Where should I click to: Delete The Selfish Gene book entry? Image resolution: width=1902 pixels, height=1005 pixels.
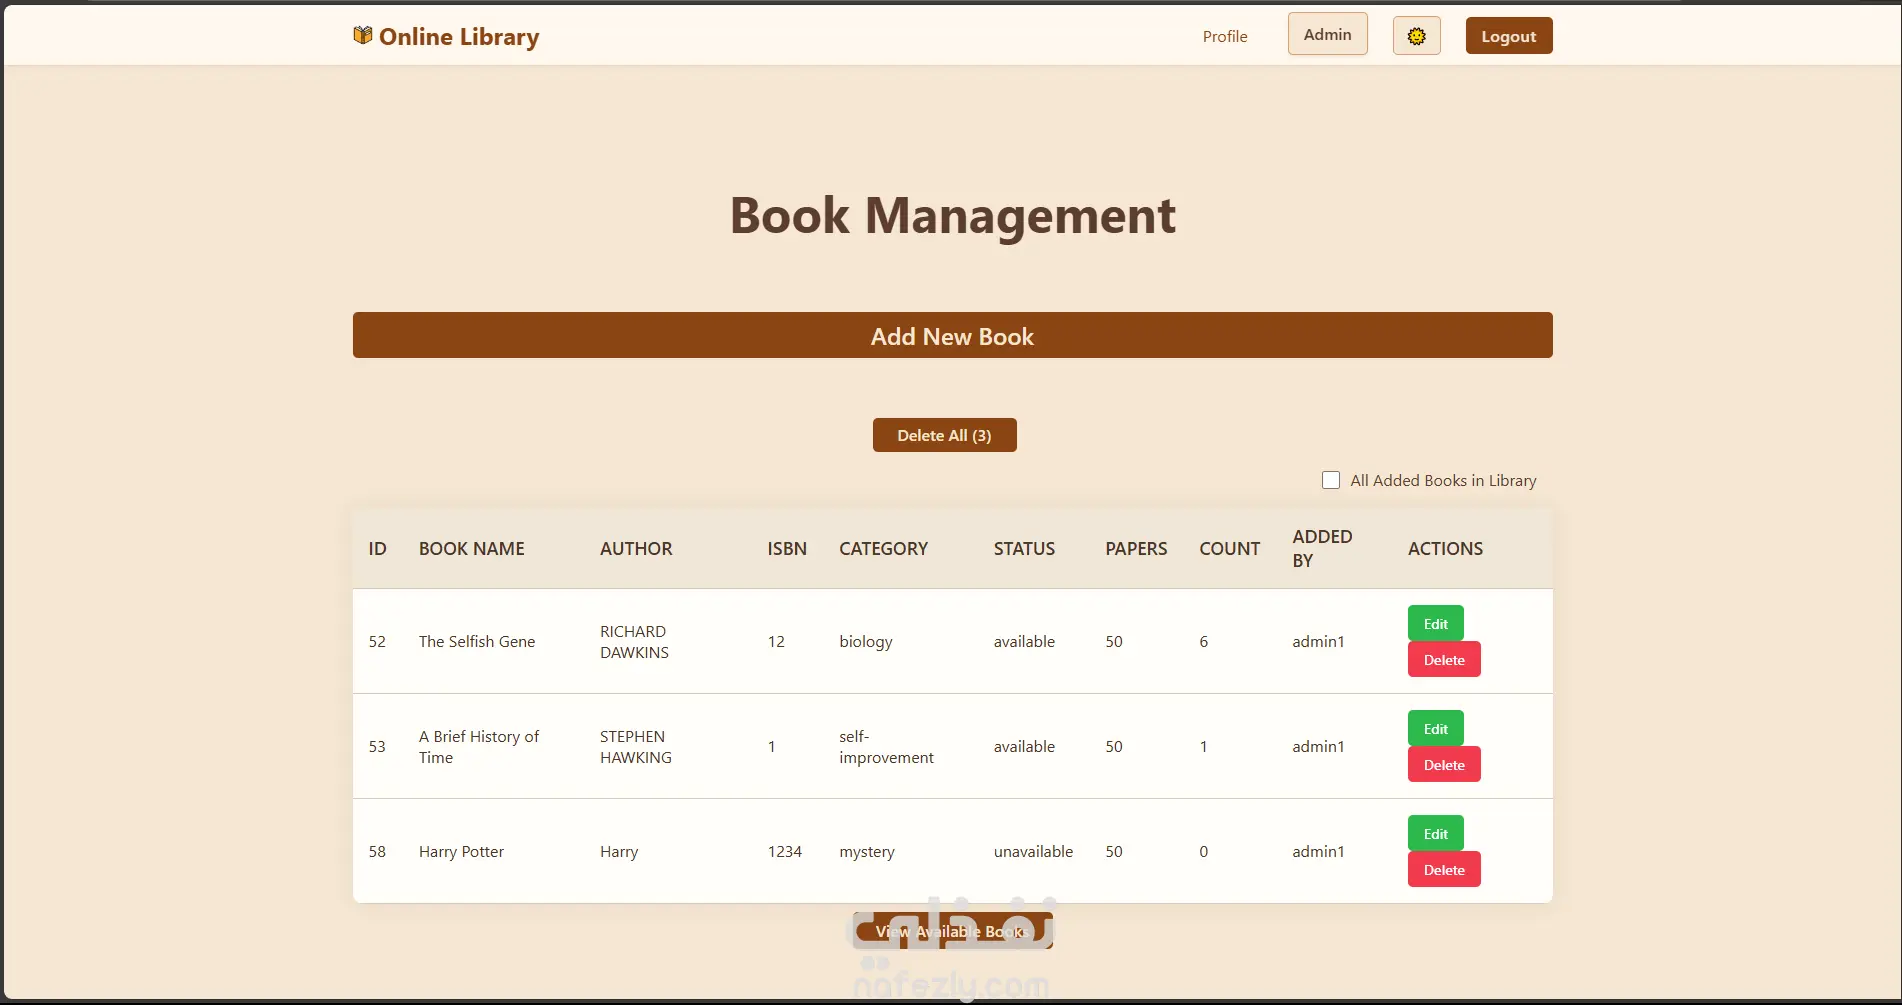coord(1444,659)
